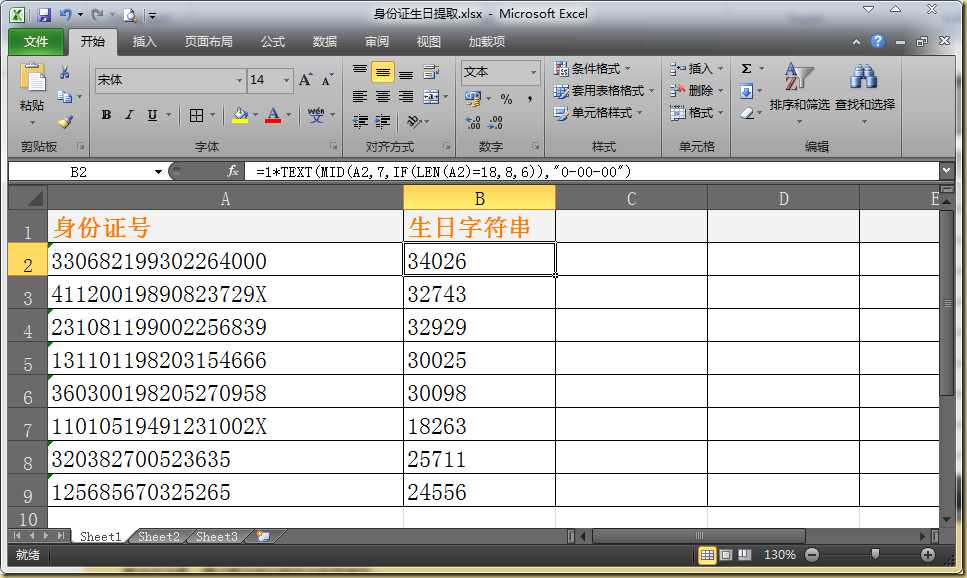967x578 pixels.
Task: Click the Insert Function fx icon
Action: coord(232,171)
